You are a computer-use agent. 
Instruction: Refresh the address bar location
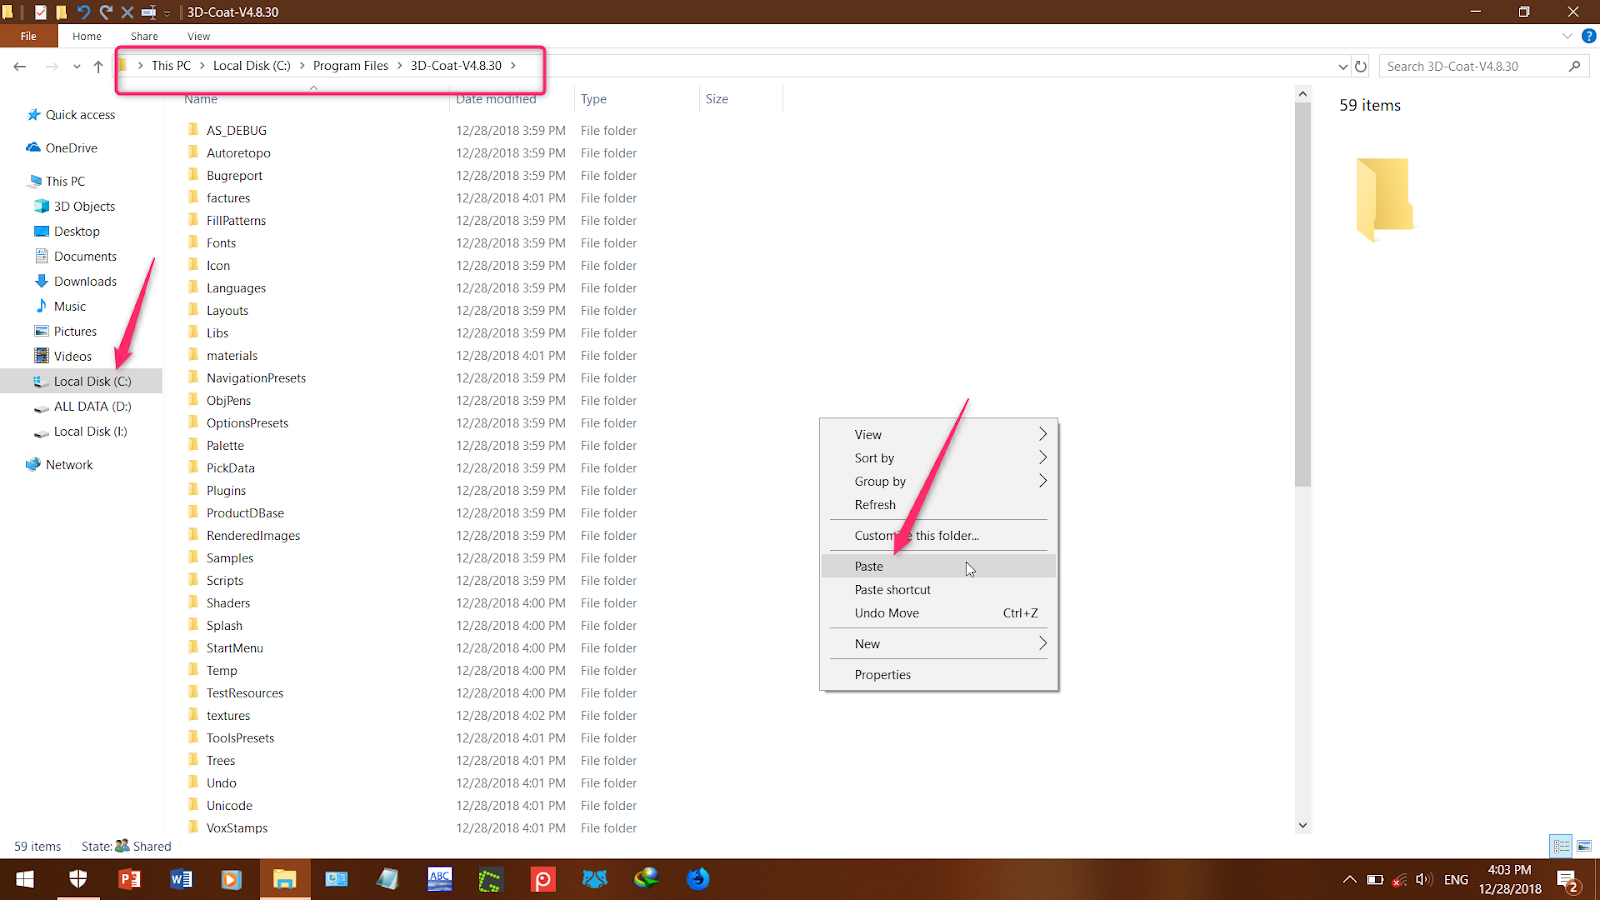tap(1361, 66)
